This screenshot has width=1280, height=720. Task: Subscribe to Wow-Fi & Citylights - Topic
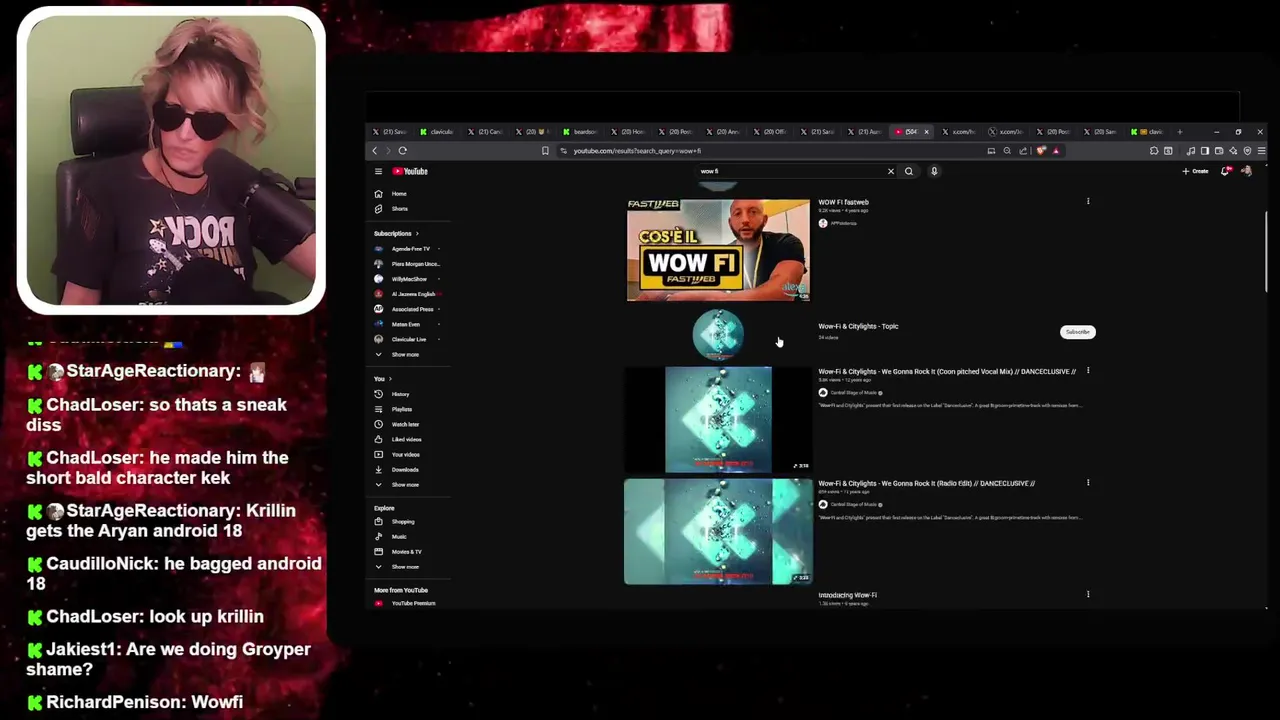click(1077, 332)
